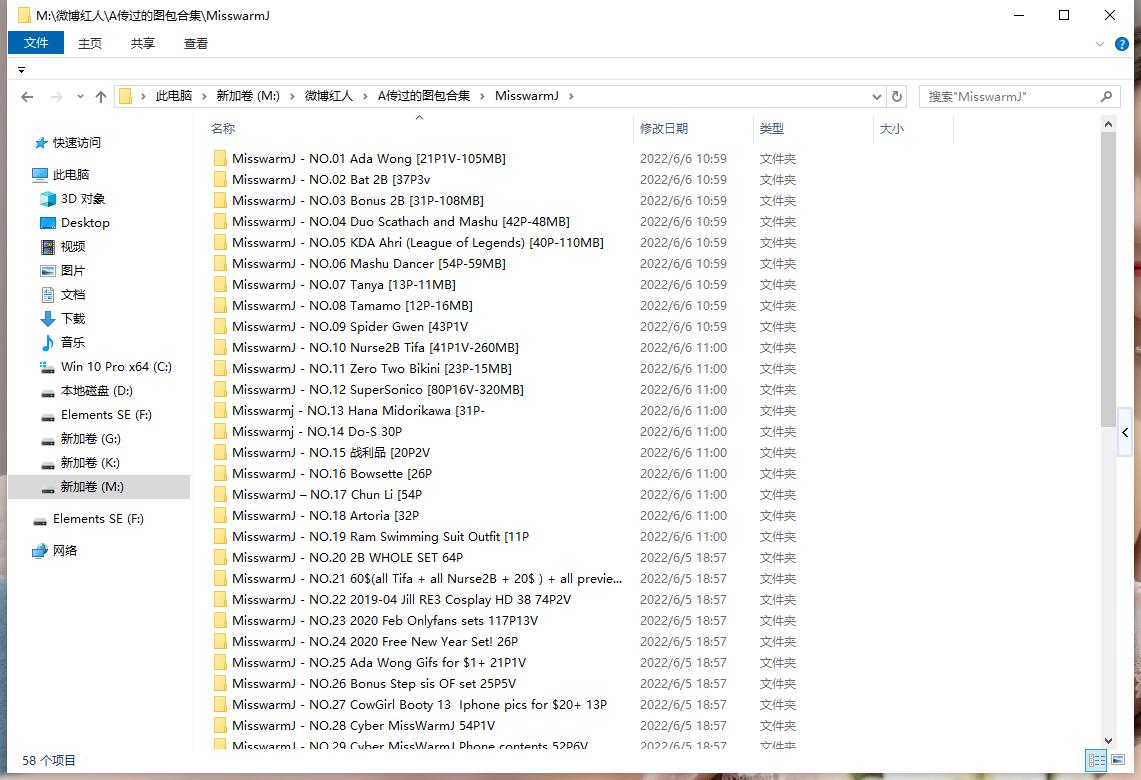Click A传过的图包合集 breadcrumb segment
The image size is (1141, 780).
[x=424, y=96]
